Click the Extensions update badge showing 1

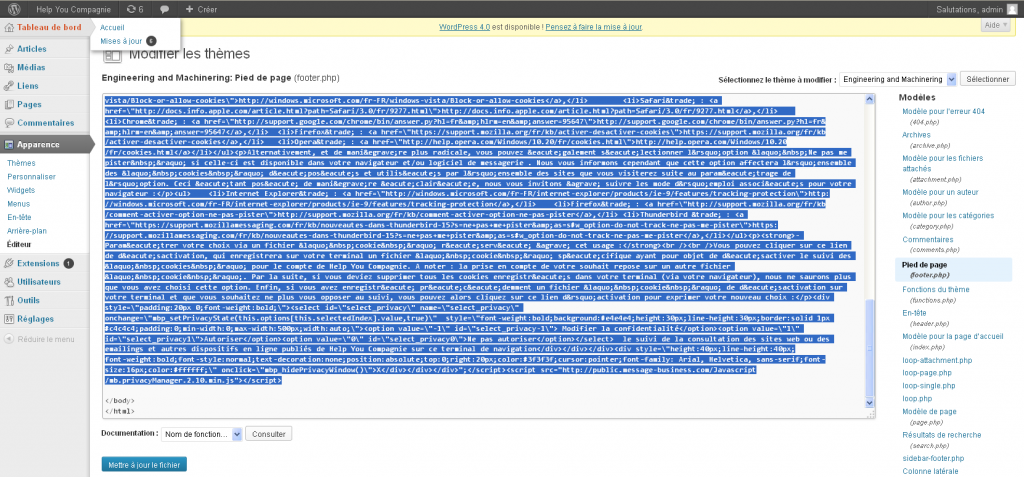(x=69, y=263)
